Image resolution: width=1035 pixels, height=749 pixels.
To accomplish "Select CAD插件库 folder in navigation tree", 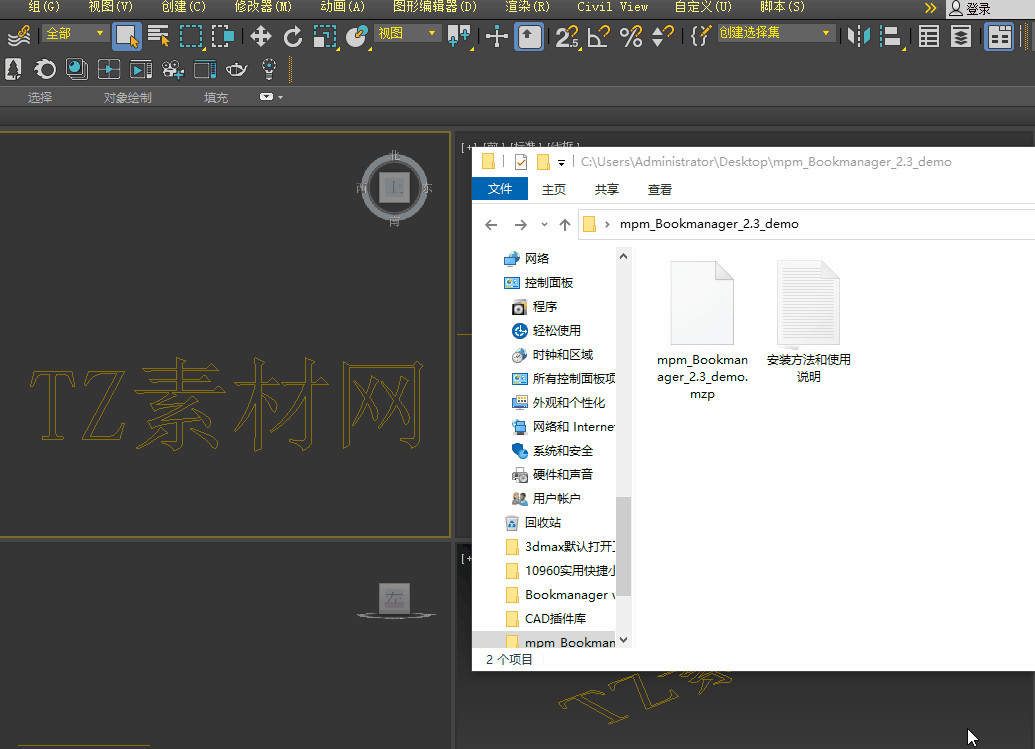I will 545,618.
